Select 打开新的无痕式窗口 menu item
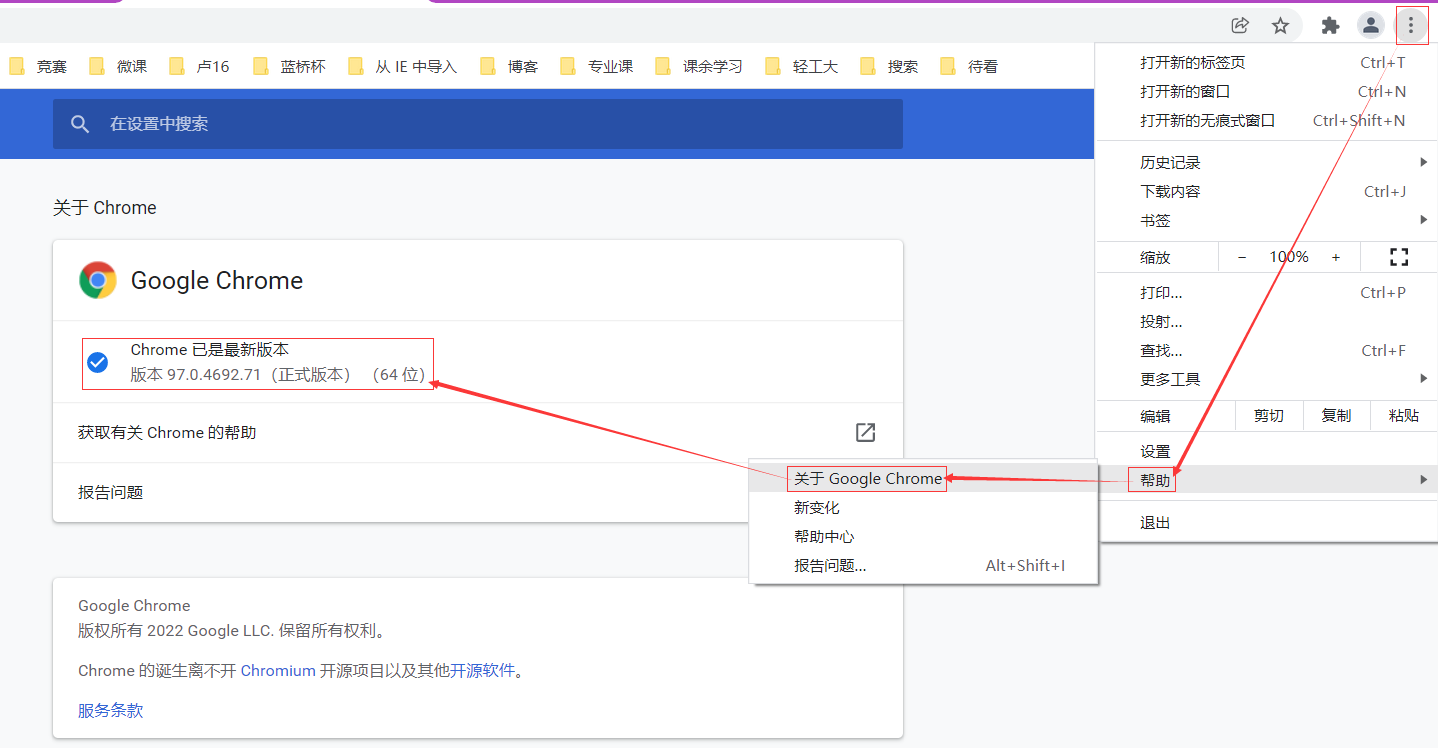Viewport: 1438px width, 748px height. (1266, 120)
